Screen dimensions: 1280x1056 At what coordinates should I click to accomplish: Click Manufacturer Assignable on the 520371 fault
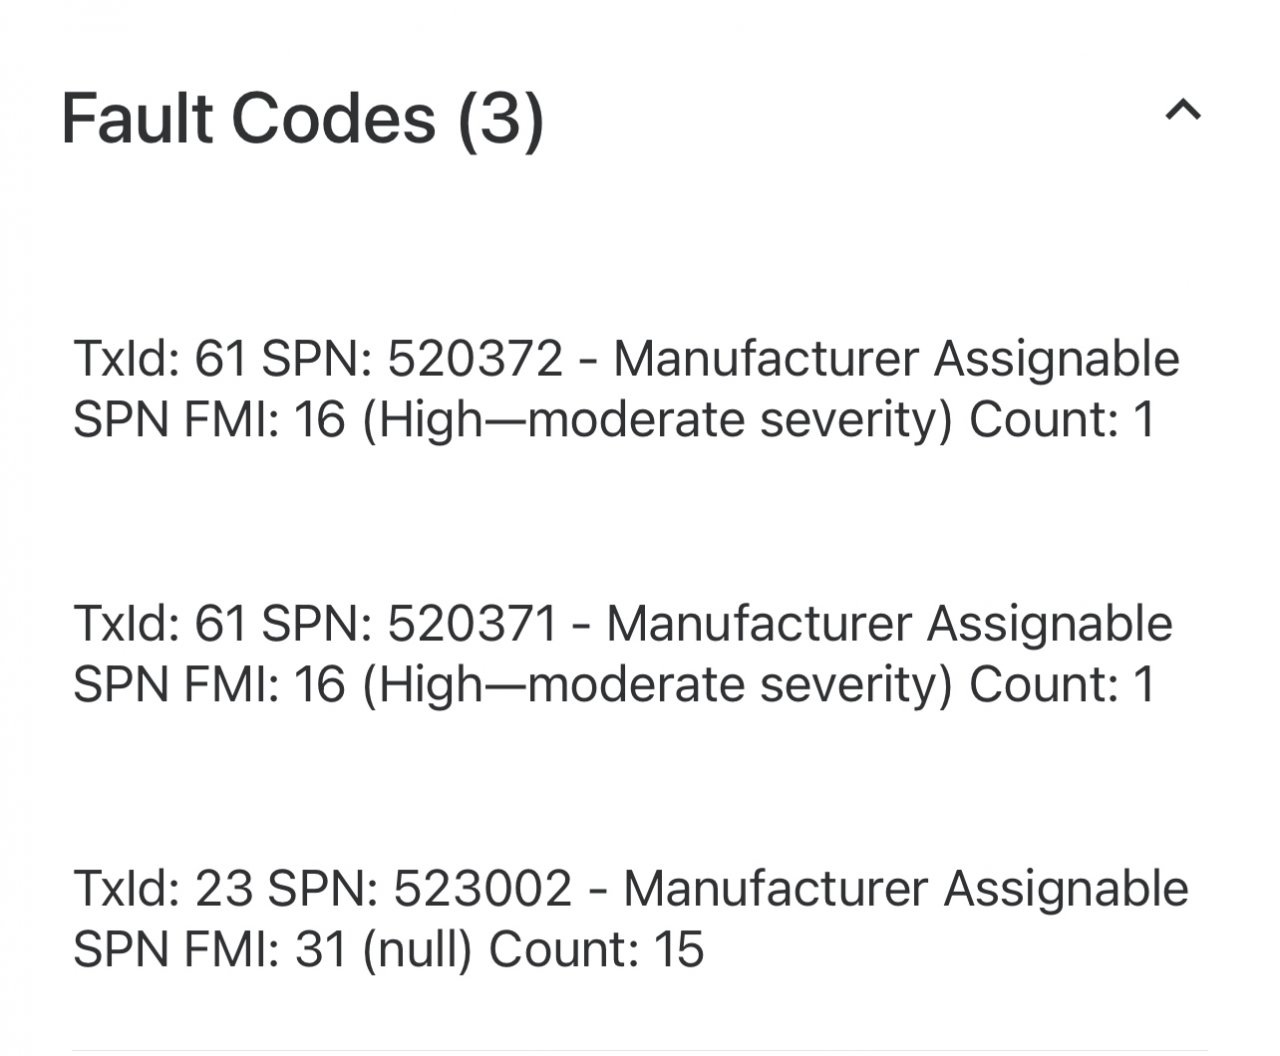(x=889, y=624)
